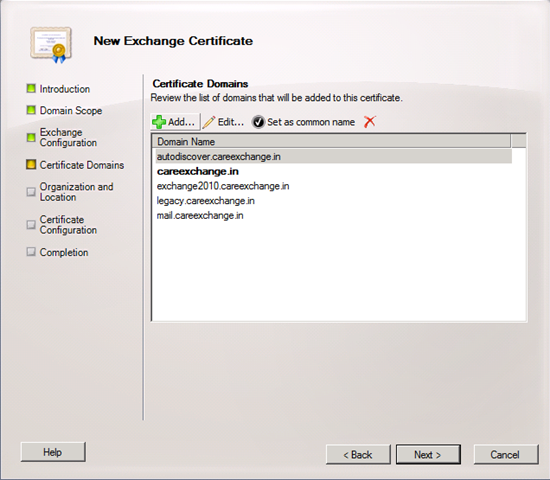This screenshot has height=480, width=550.
Task: Open Help for this wizard
Action: coord(53,452)
